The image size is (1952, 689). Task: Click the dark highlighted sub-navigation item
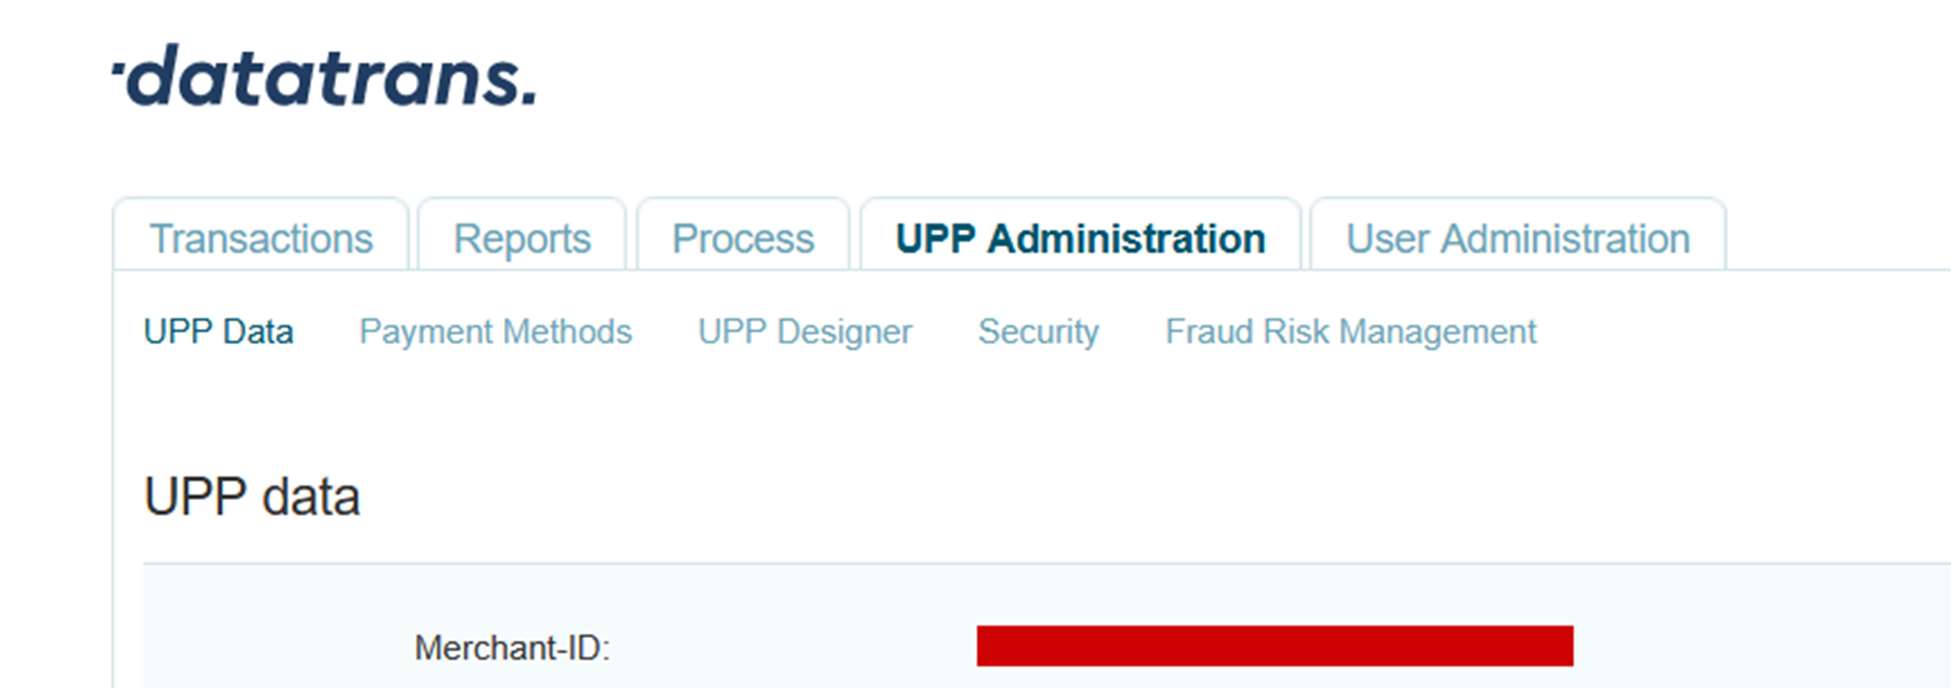(218, 332)
